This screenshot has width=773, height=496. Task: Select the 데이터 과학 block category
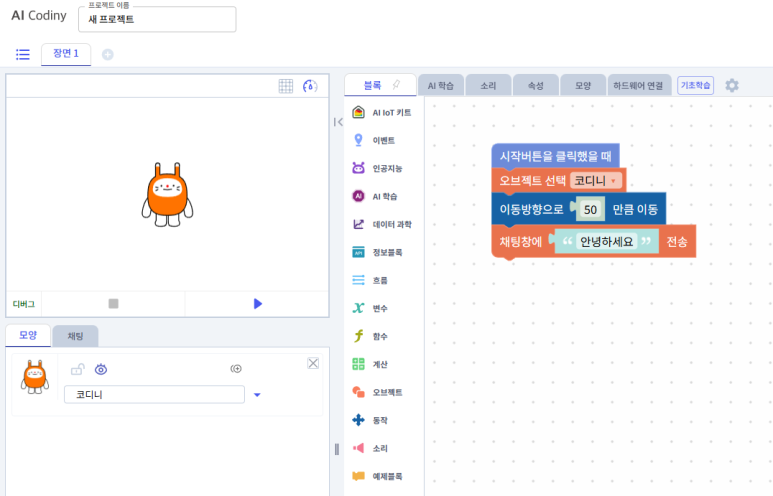382,224
